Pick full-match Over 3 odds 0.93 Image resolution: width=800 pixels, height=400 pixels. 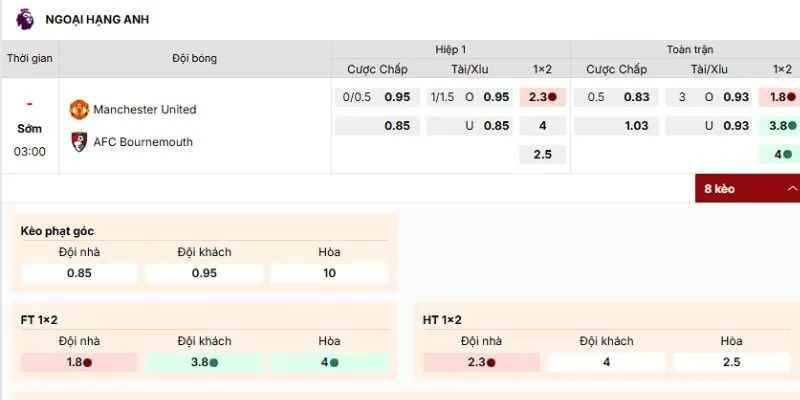[x=736, y=97]
